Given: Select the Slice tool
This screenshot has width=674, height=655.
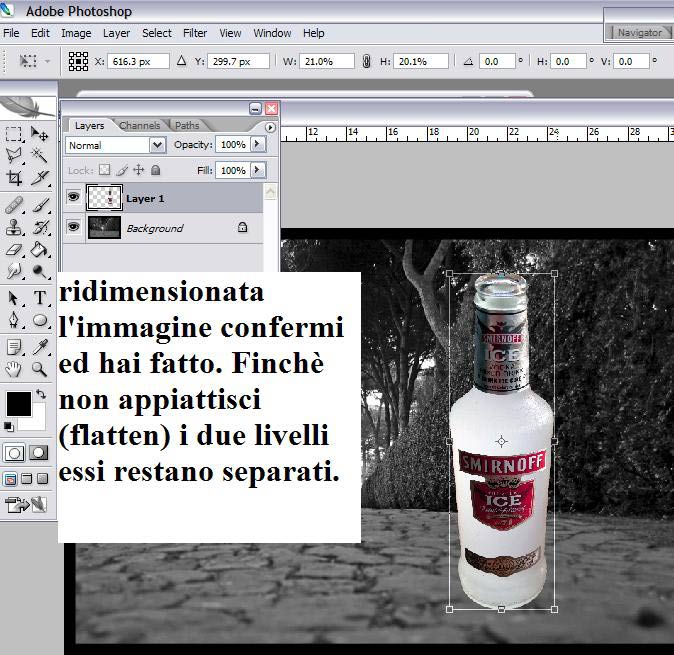Looking at the screenshot, I should coord(39,177).
